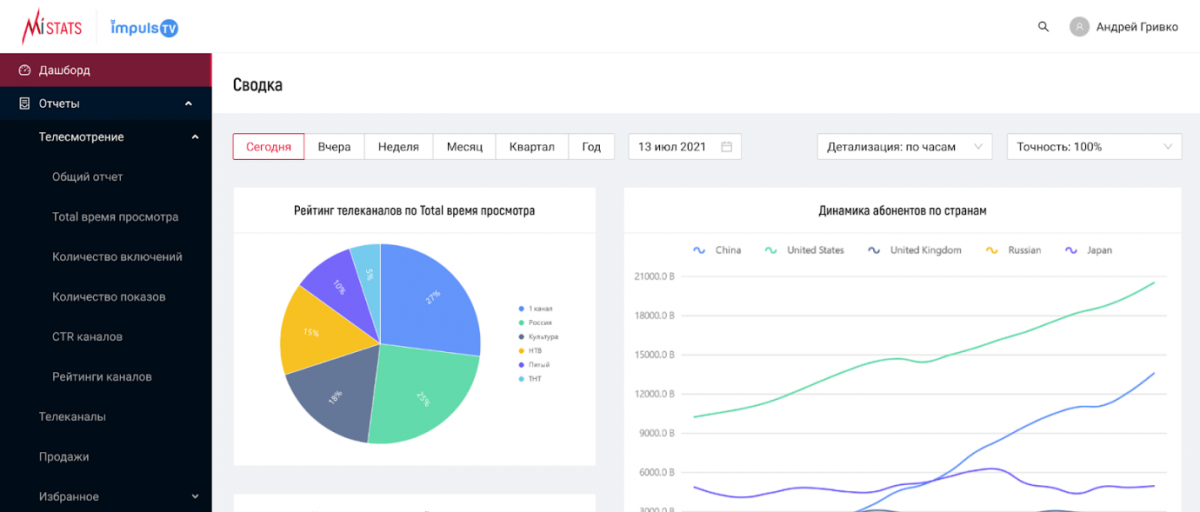Viewport: 1200px width, 512px height.
Task: Open the Детализация: по часам dropdown
Action: 904,147
